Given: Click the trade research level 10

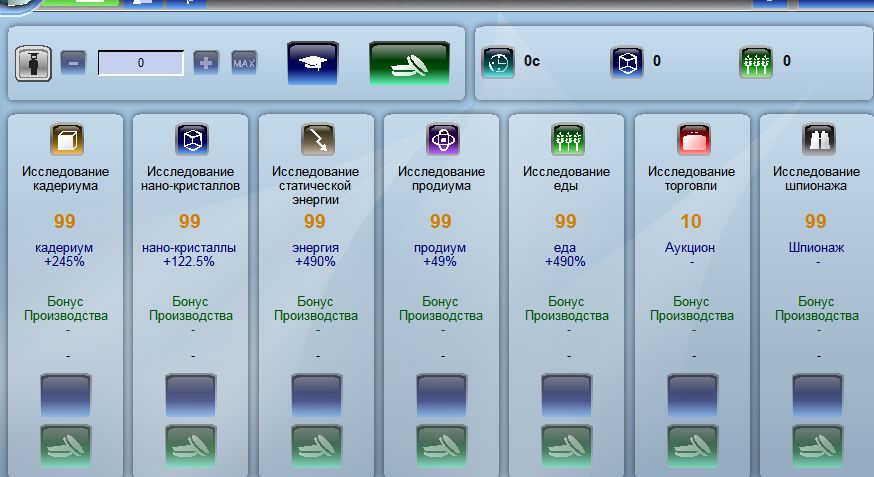Looking at the screenshot, I should (691, 221).
